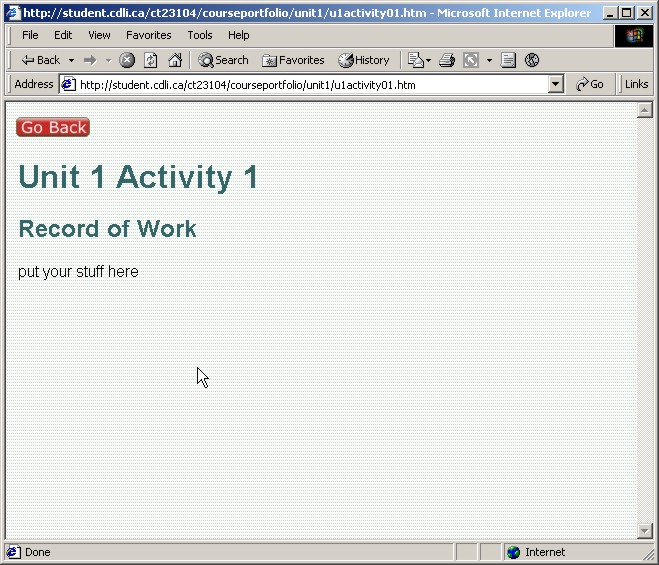This screenshot has height=565, width=659.
Task: Click the Edit page toolbar icon
Action: click(x=471, y=61)
